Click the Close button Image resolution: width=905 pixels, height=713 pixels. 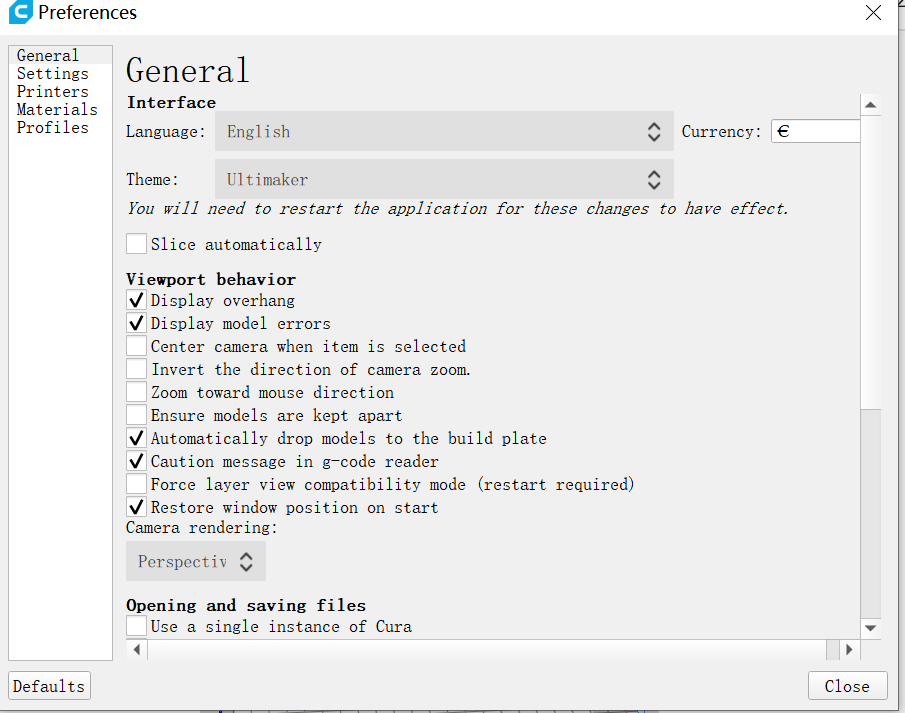(847, 686)
